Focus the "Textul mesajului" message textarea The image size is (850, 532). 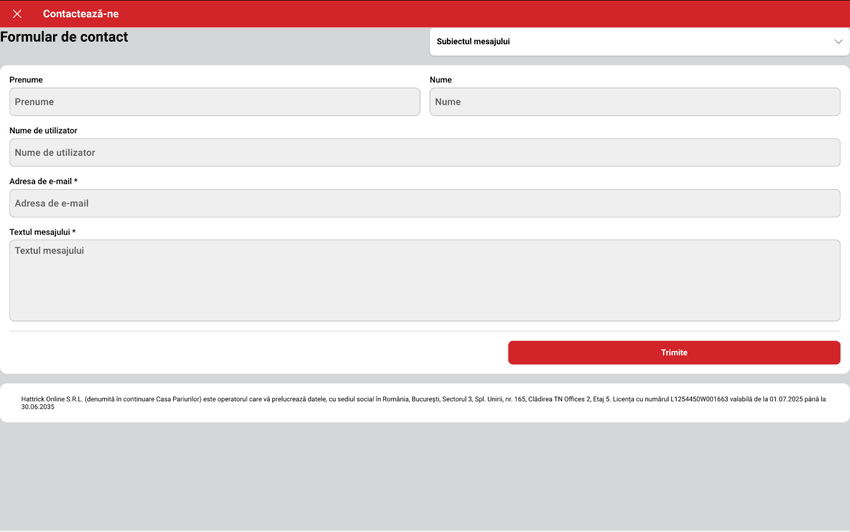click(424, 280)
